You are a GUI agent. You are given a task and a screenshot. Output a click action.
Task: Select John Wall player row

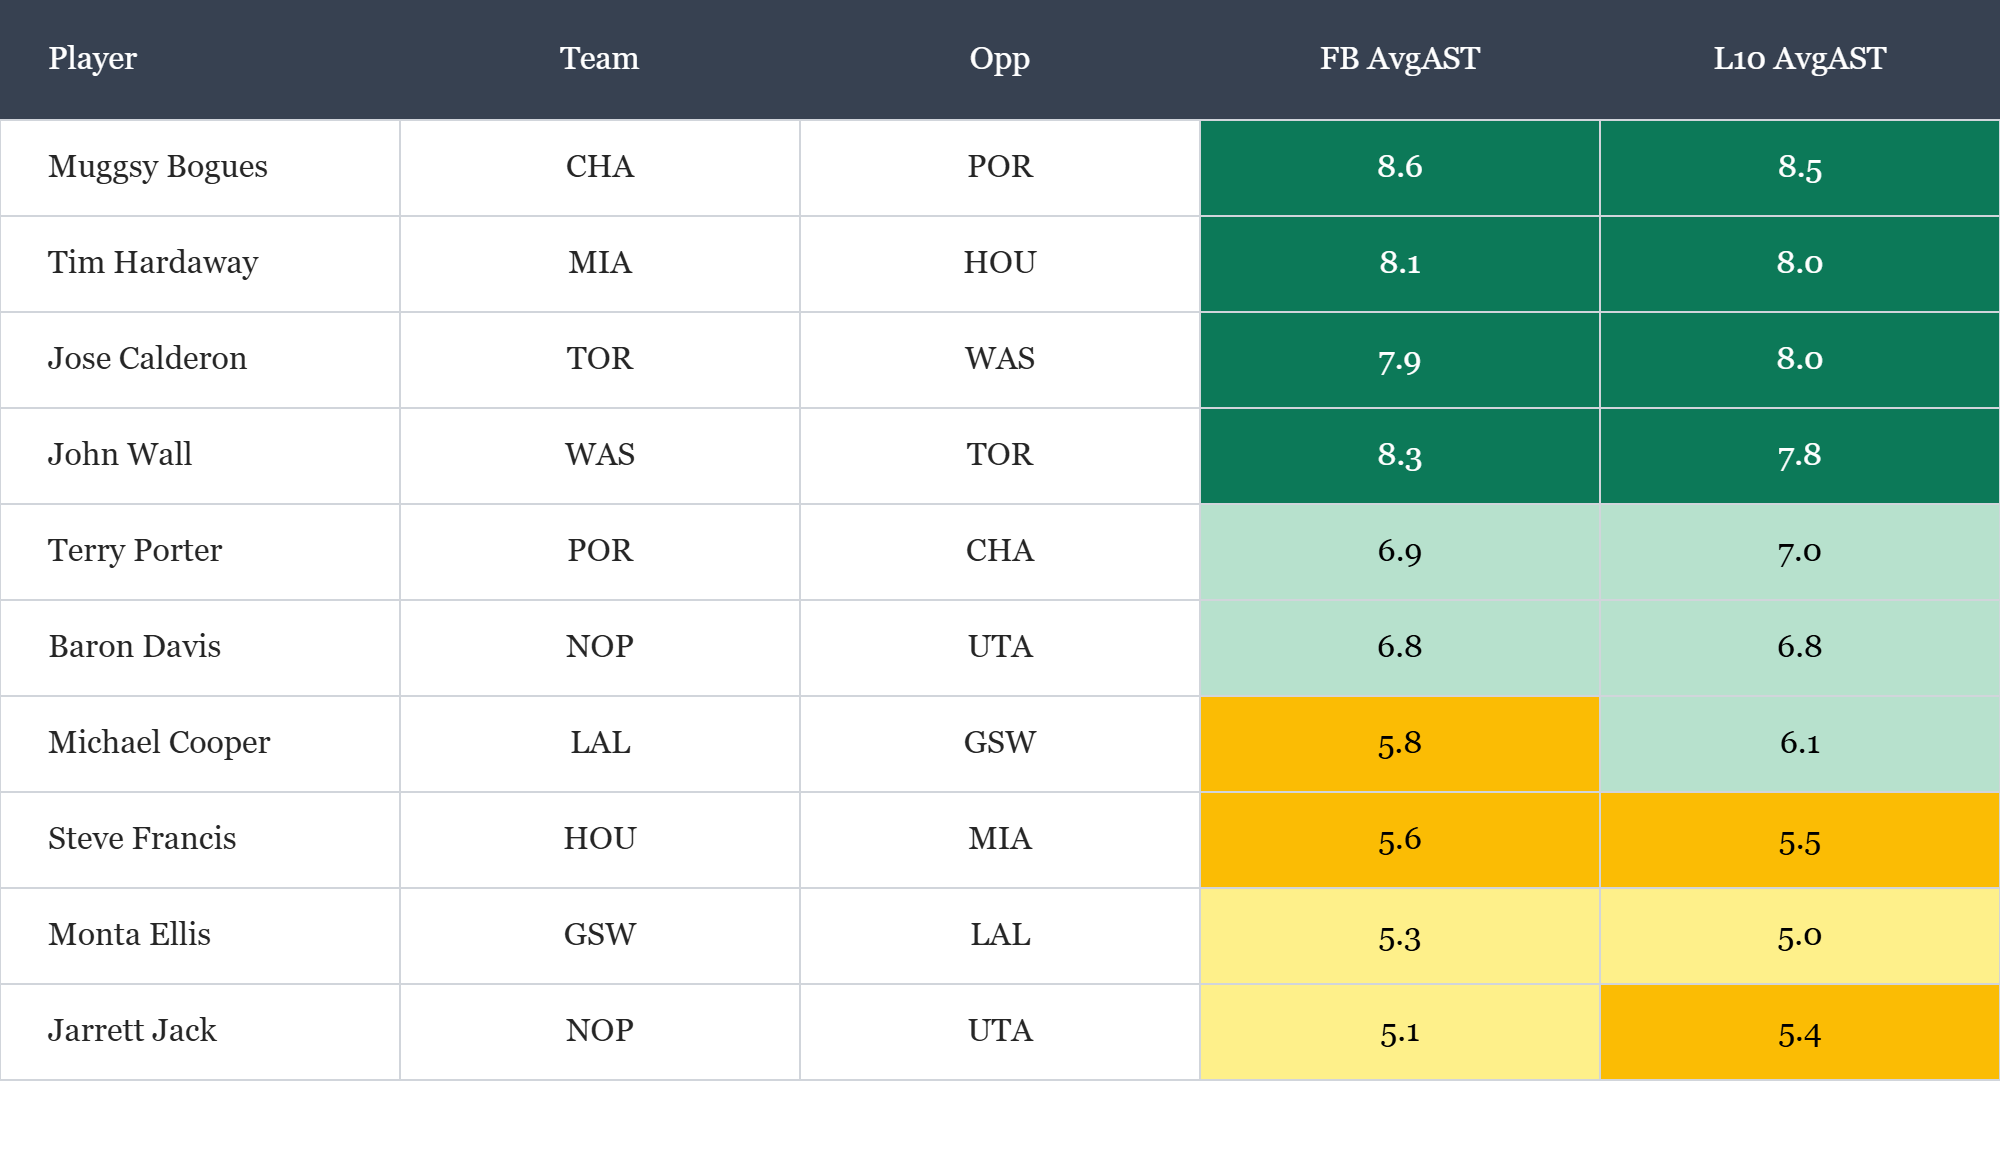point(120,455)
